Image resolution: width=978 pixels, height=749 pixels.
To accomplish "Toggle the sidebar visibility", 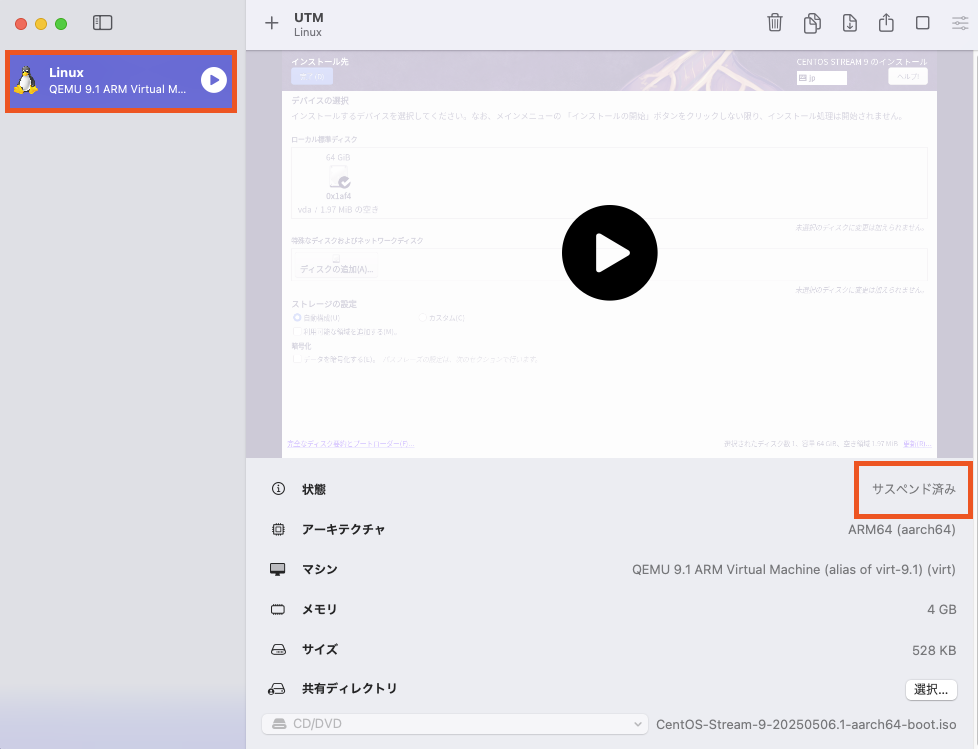I will click(x=102, y=23).
